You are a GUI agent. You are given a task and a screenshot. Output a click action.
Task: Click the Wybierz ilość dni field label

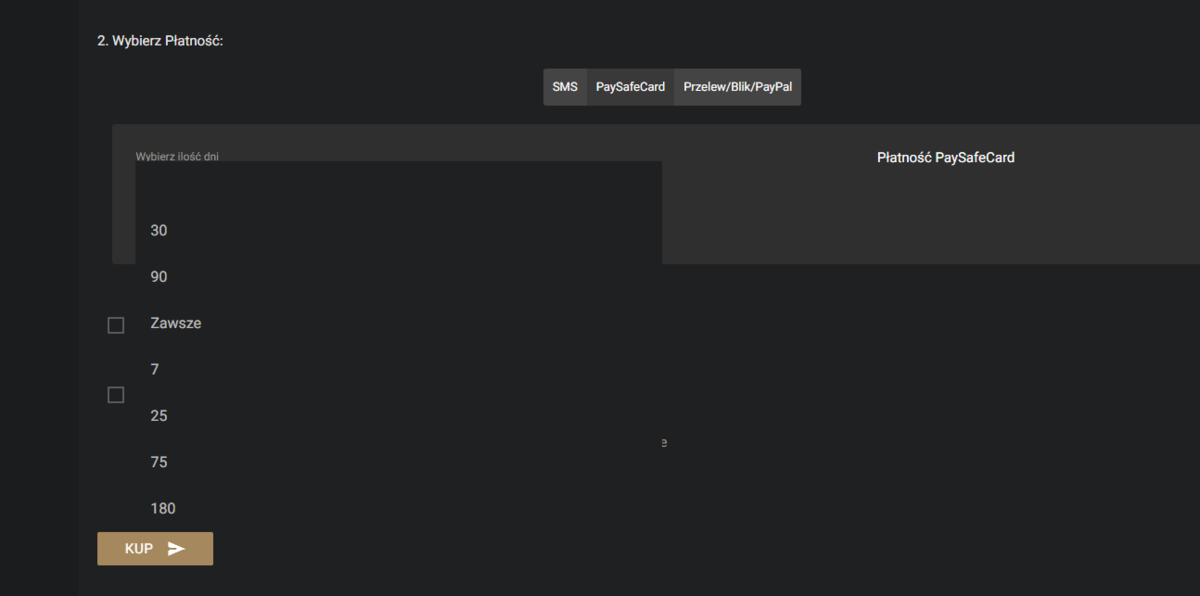177,156
